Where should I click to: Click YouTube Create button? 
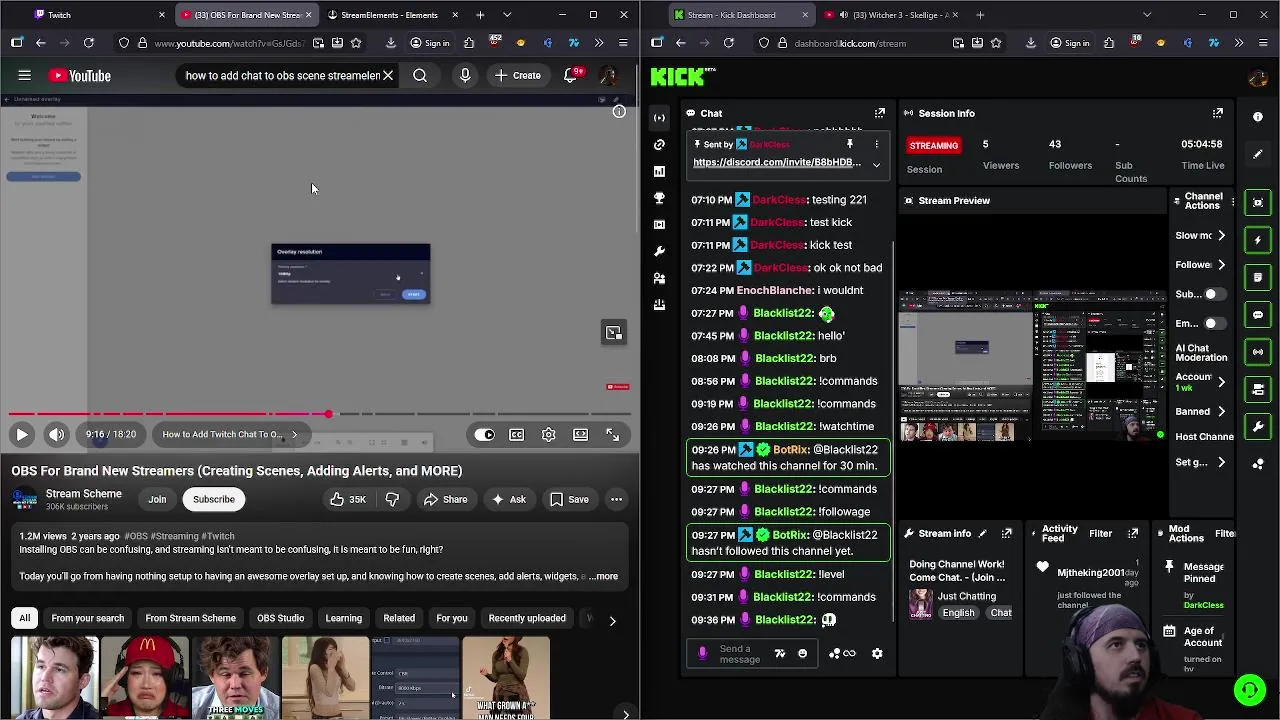point(517,75)
